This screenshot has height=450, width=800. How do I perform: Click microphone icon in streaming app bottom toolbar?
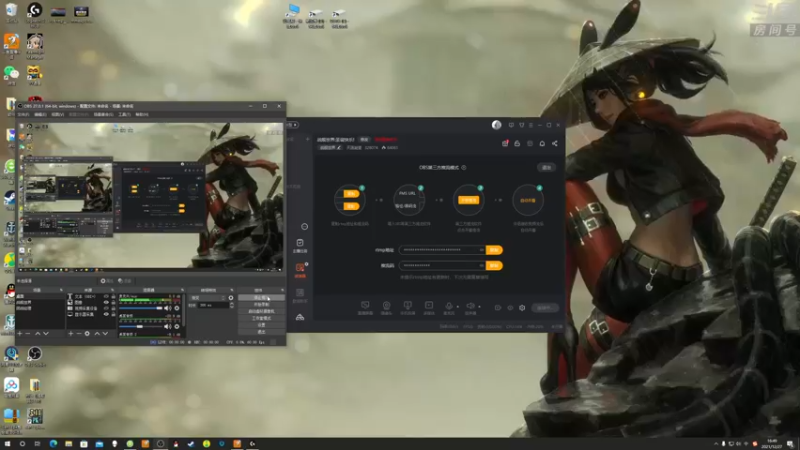click(x=449, y=306)
